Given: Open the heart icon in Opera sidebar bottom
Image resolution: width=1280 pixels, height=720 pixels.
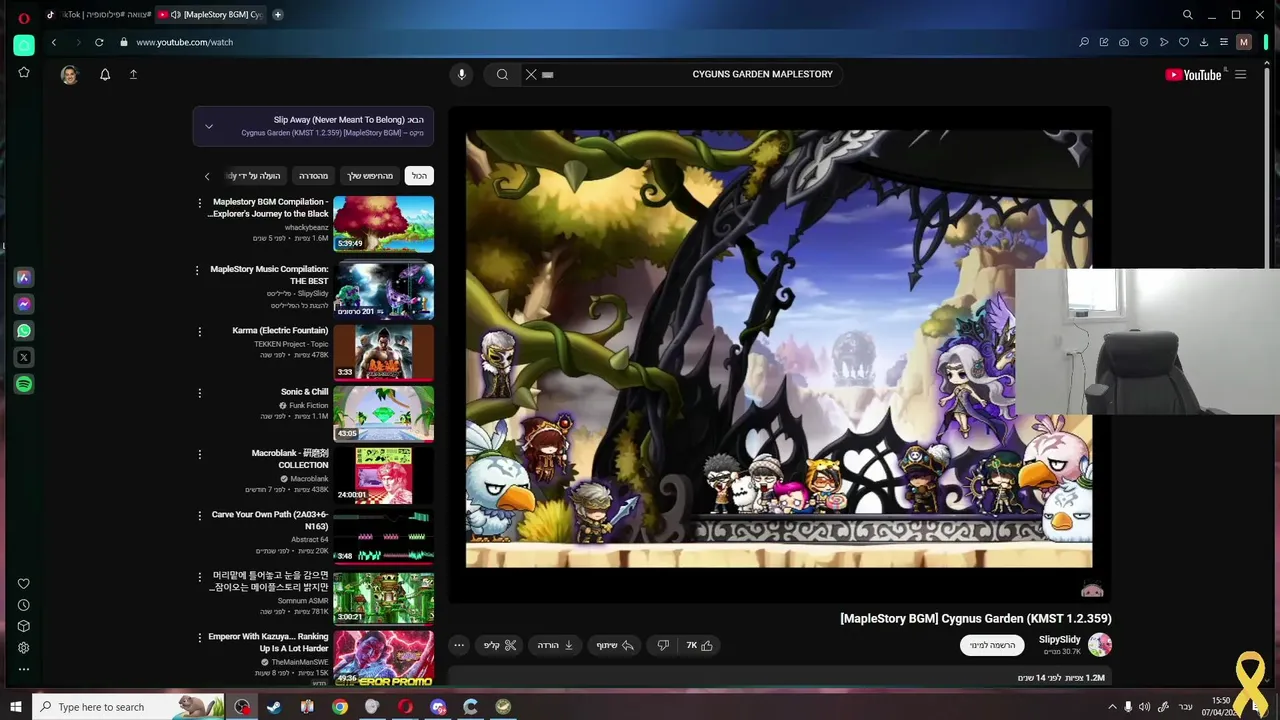Looking at the screenshot, I should (x=24, y=584).
